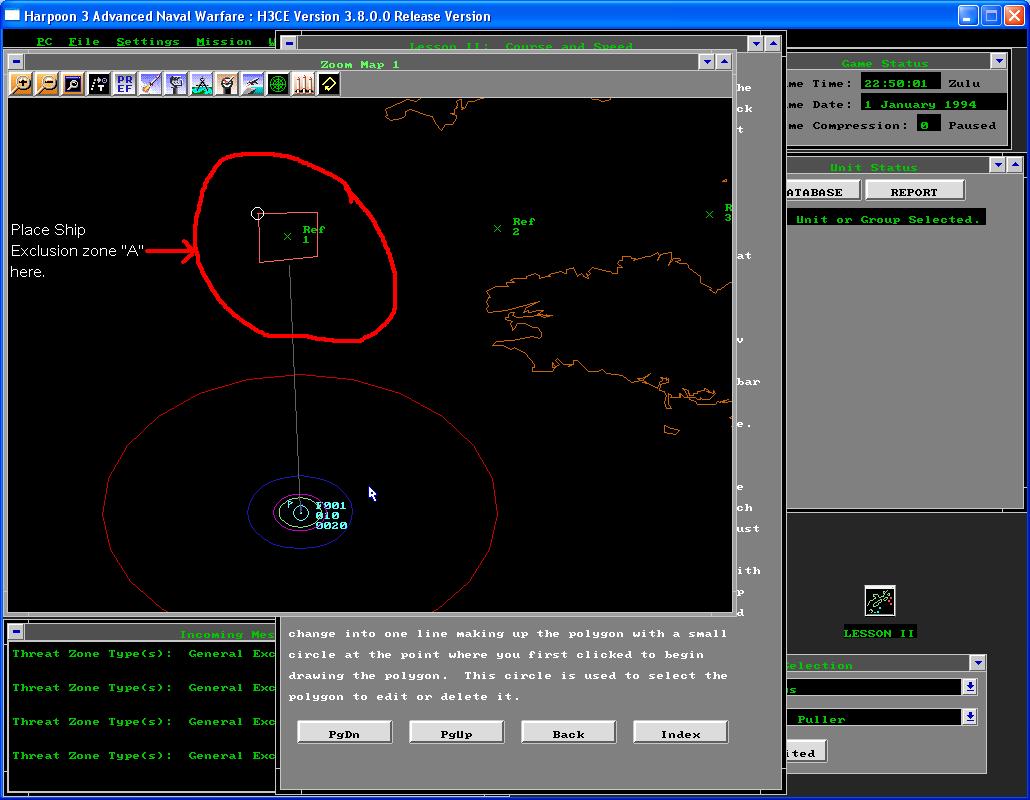Click the partially hidden 'ited' button

coord(805,752)
